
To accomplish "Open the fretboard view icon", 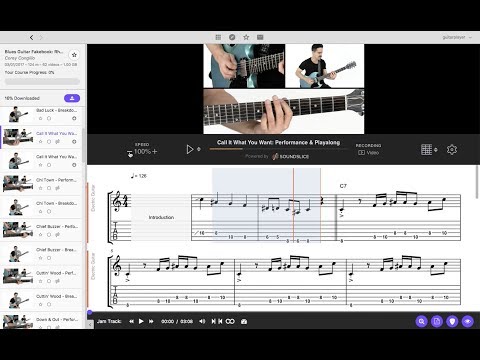I will pos(426,150).
